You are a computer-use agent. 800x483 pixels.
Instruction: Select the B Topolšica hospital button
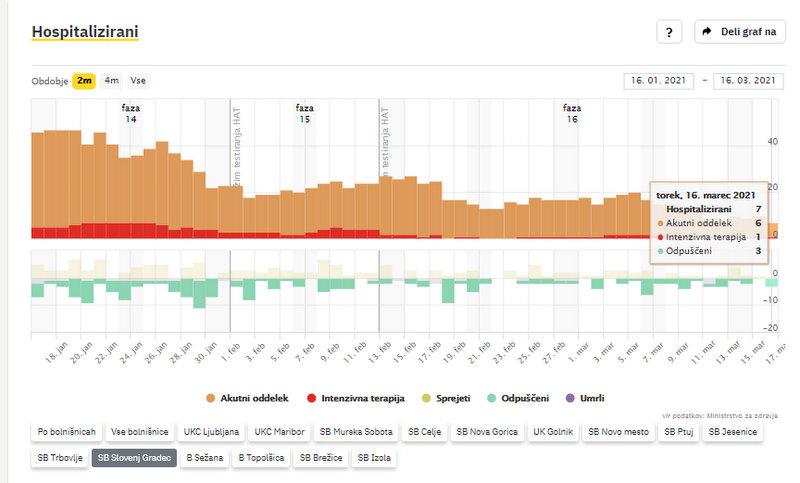(x=262, y=459)
